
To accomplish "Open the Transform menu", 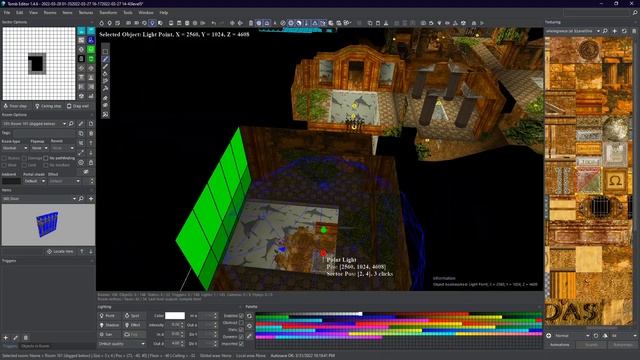I will (x=108, y=13).
